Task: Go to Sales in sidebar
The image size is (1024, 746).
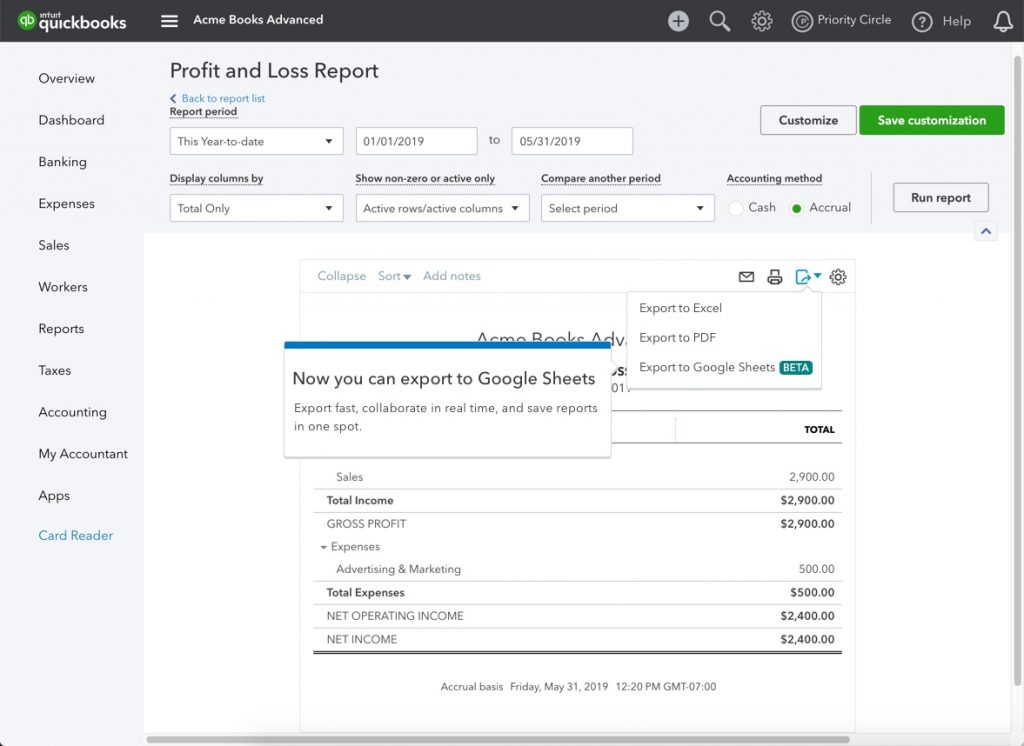Action: (54, 246)
